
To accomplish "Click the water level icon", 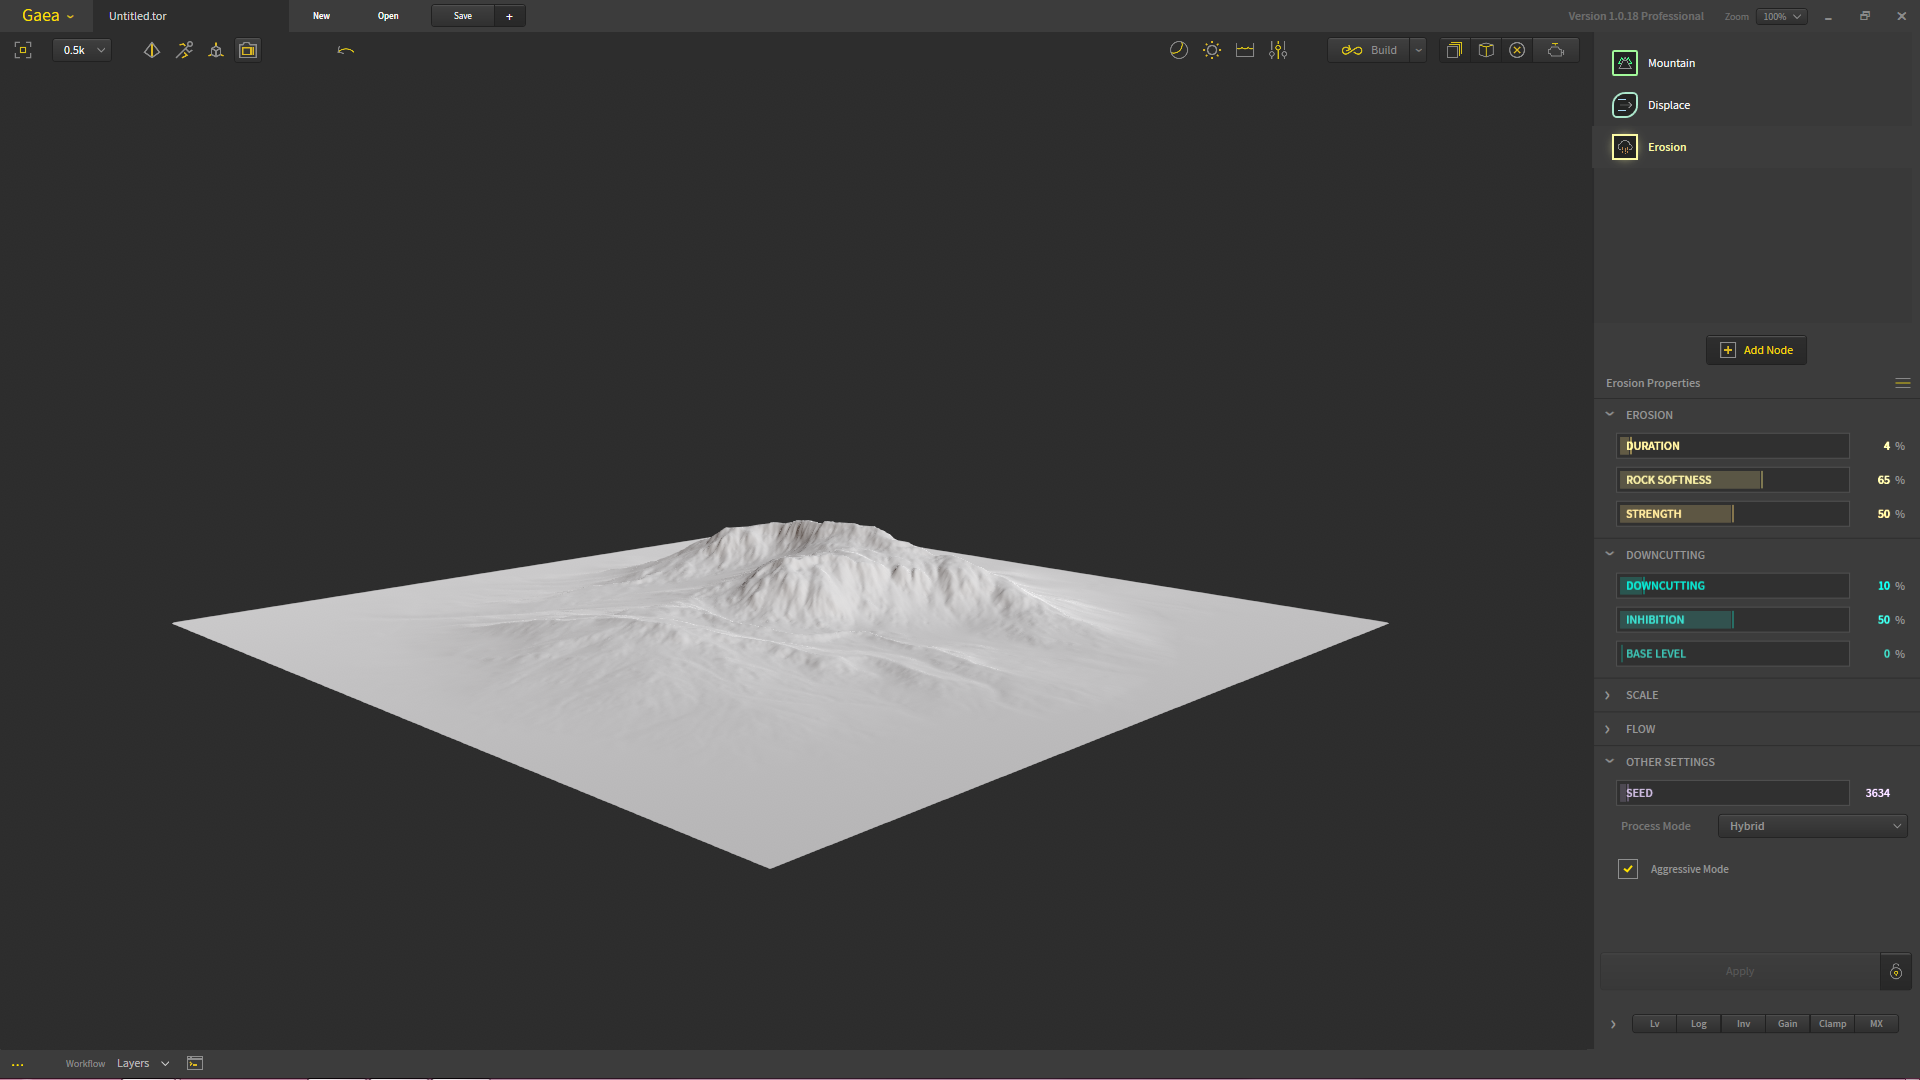I will click(x=1245, y=50).
